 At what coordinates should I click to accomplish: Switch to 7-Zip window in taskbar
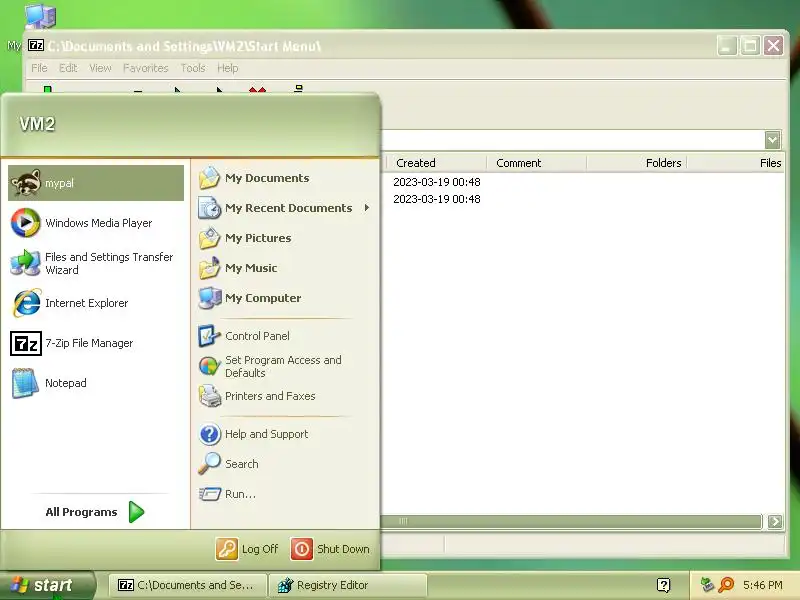[x=187, y=585]
